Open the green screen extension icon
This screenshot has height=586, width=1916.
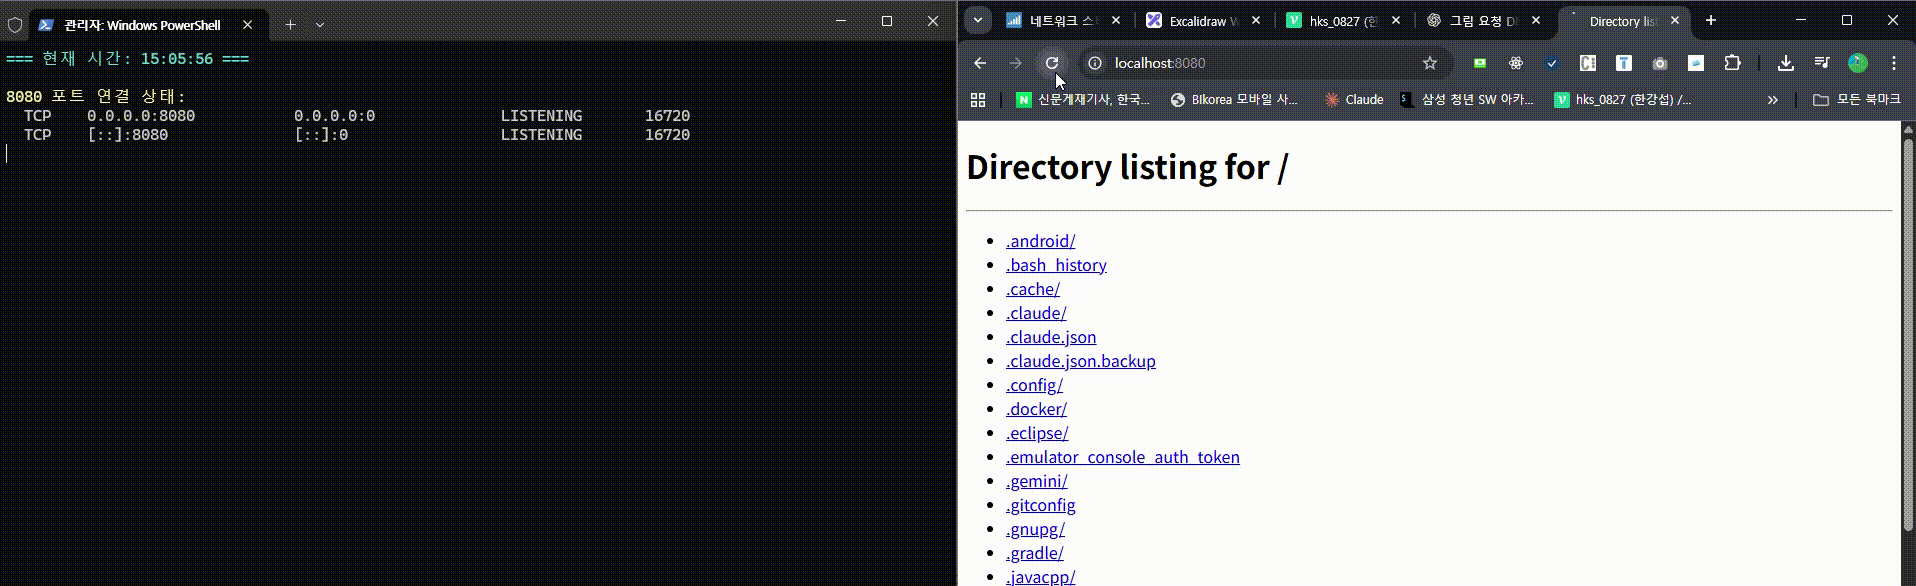tap(1480, 63)
